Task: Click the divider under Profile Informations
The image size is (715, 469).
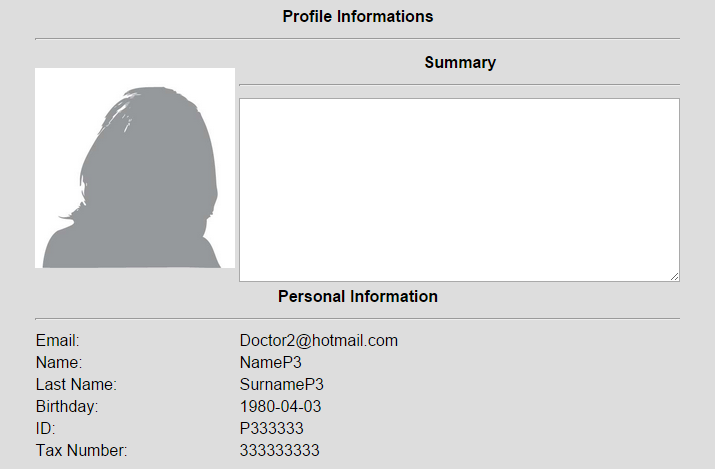Action: pyautogui.click(x=358, y=39)
